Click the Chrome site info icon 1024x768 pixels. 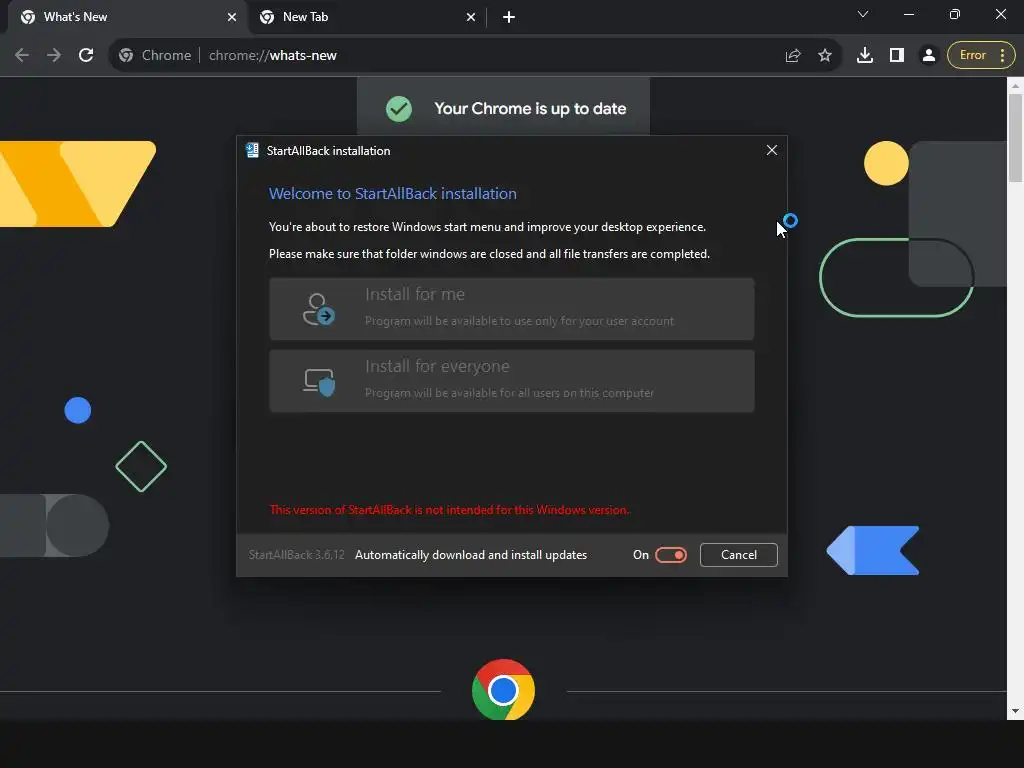126,56
